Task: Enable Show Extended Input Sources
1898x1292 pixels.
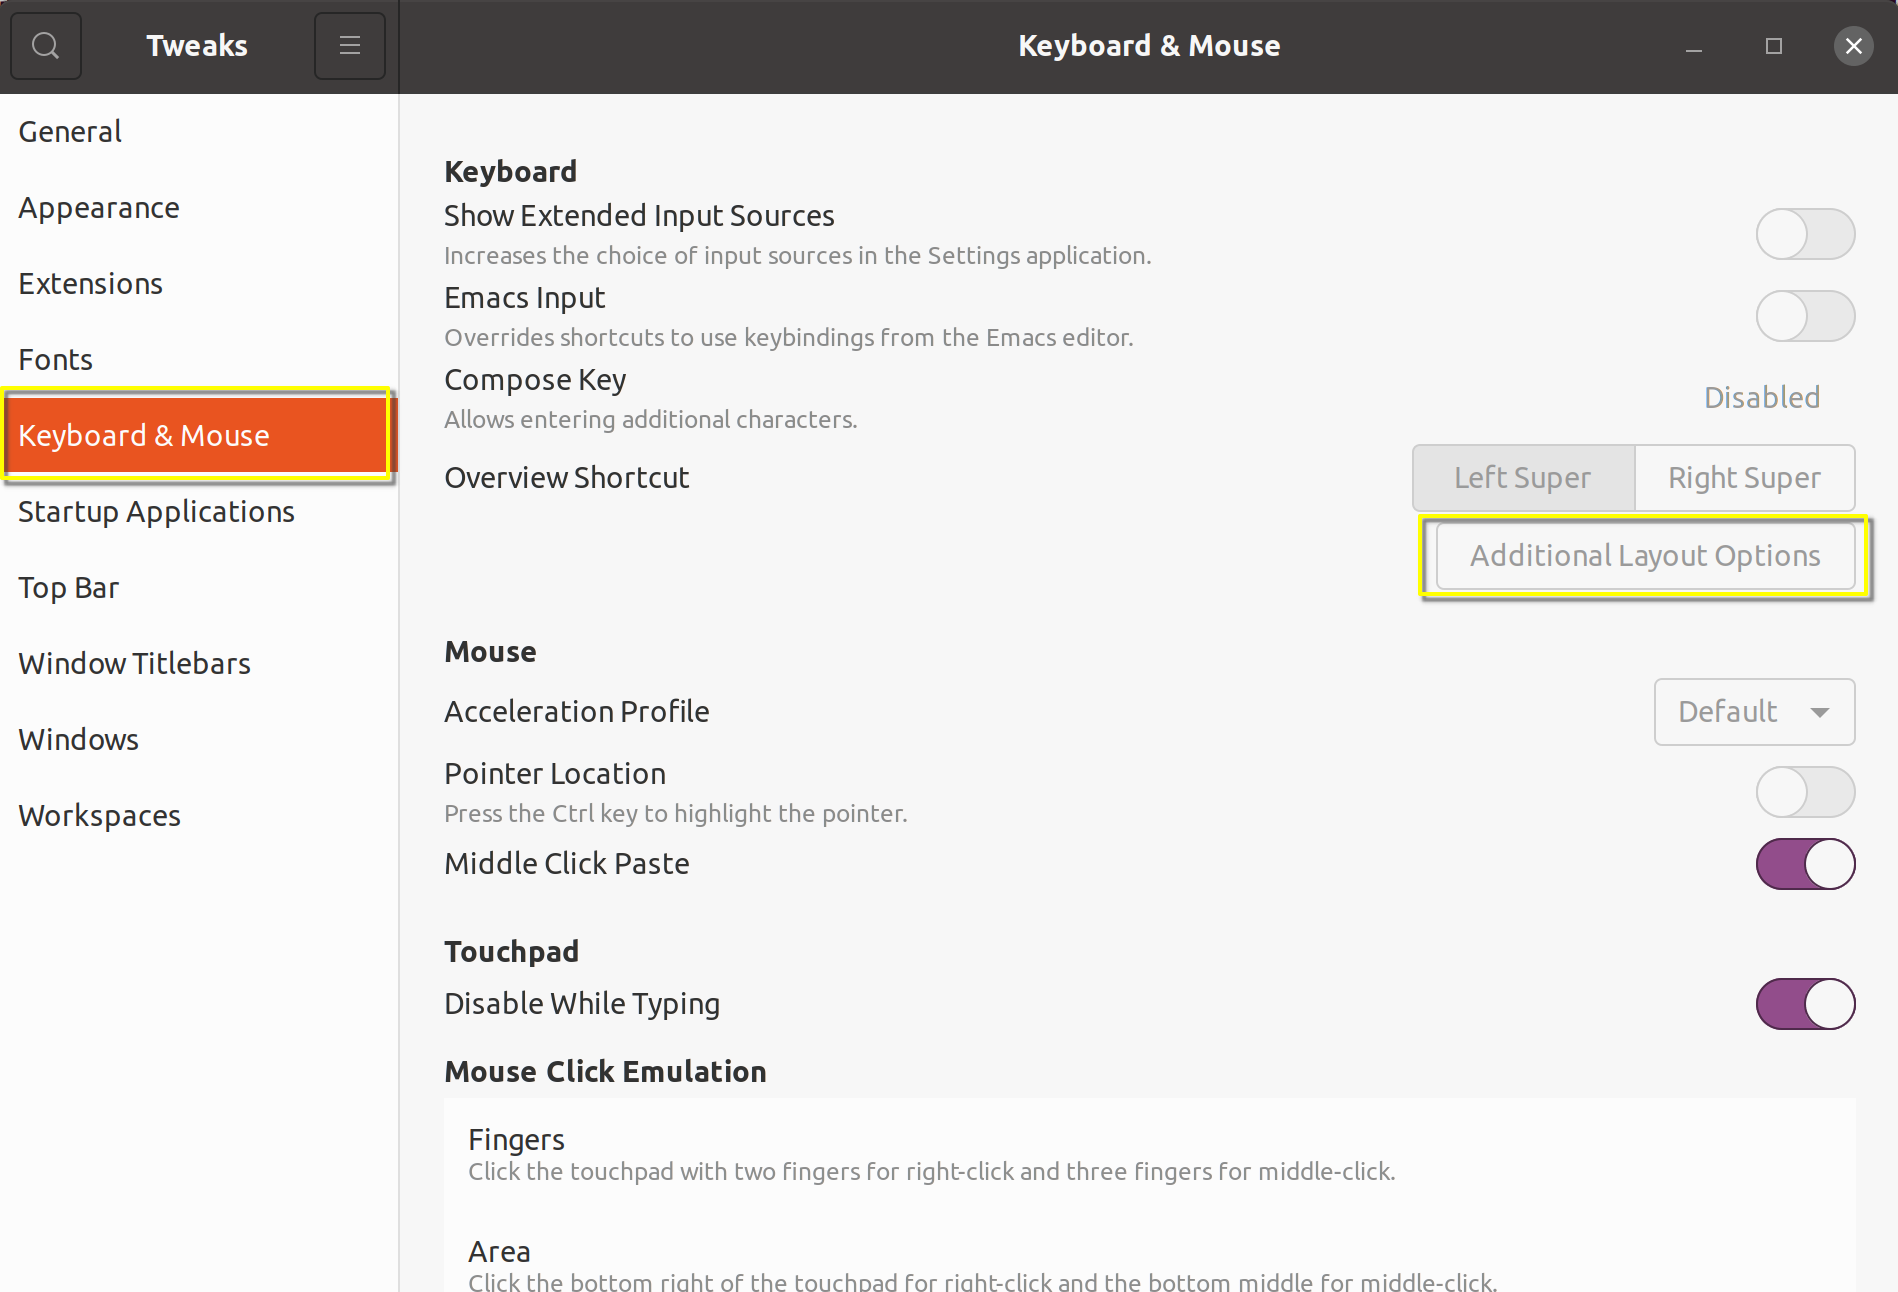Action: click(1805, 234)
